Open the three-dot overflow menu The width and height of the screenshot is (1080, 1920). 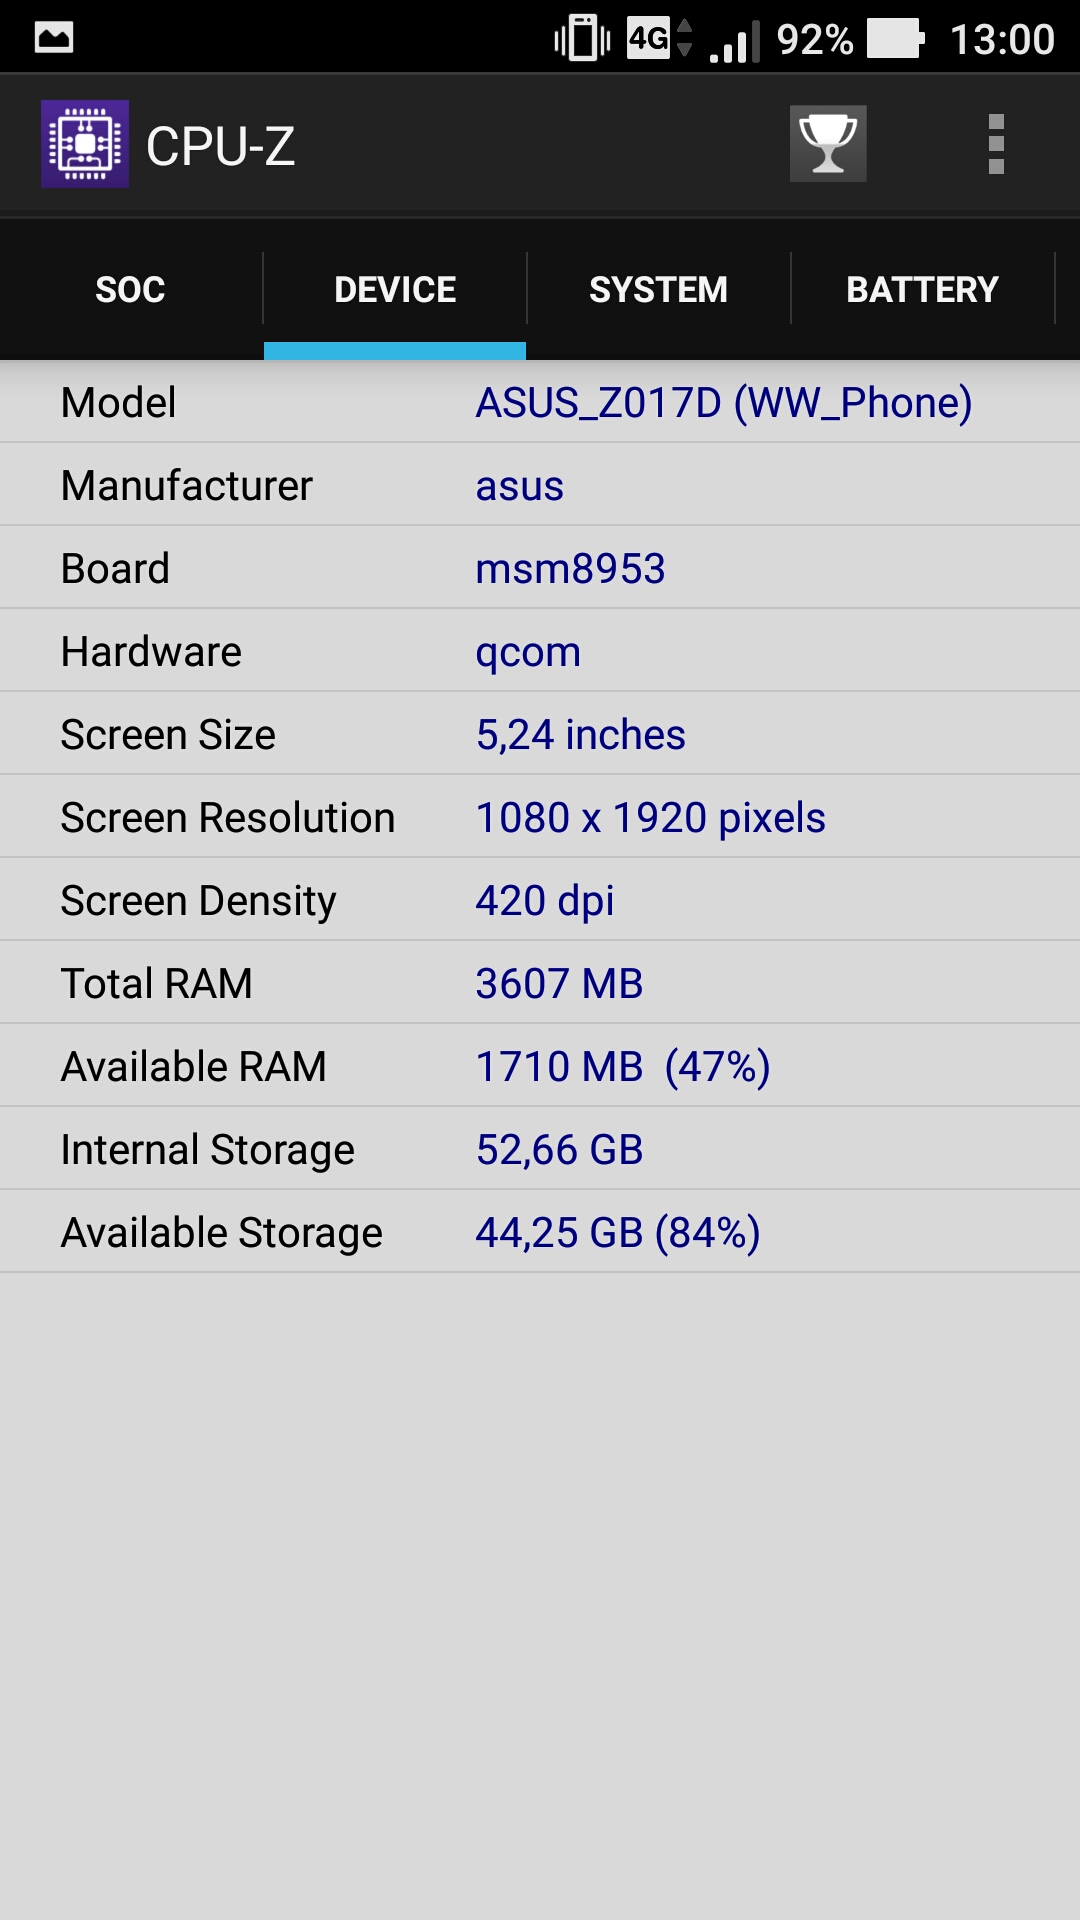(996, 144)
